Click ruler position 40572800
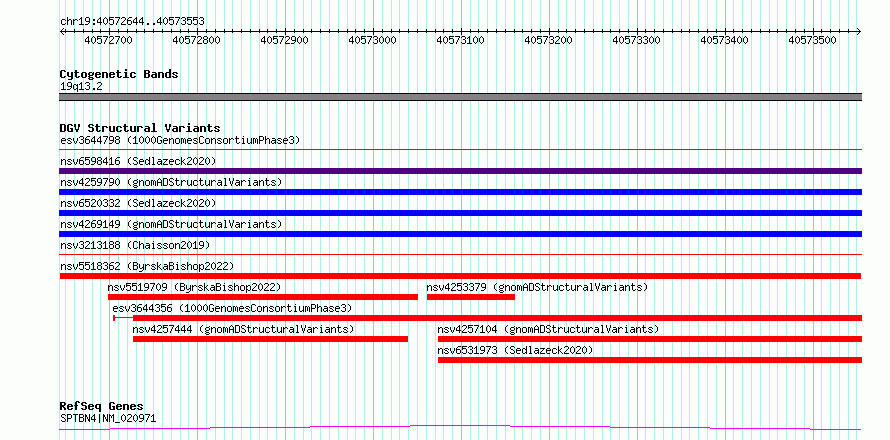Viewport: 890px width, 440px height. [x=196, y=40]
